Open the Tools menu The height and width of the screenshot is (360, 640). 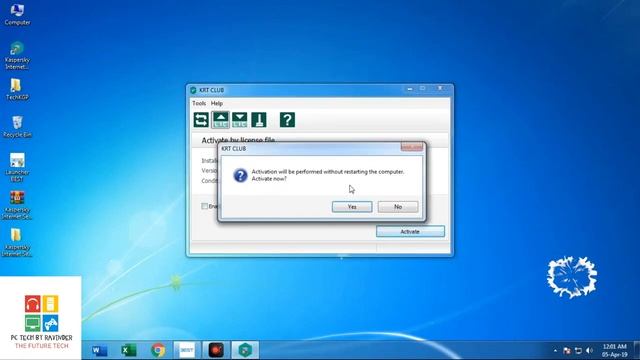(x=199, y=103)
